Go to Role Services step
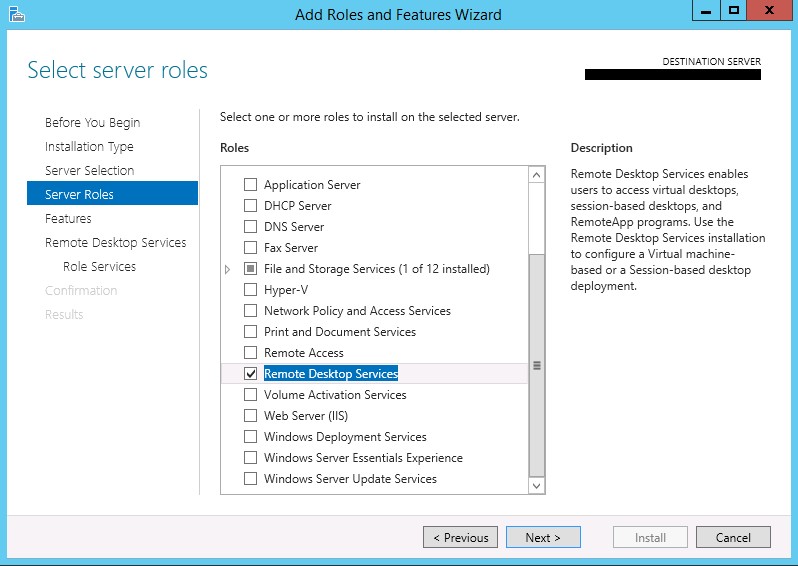Viewport: 798px width, 566px height. 99,266
